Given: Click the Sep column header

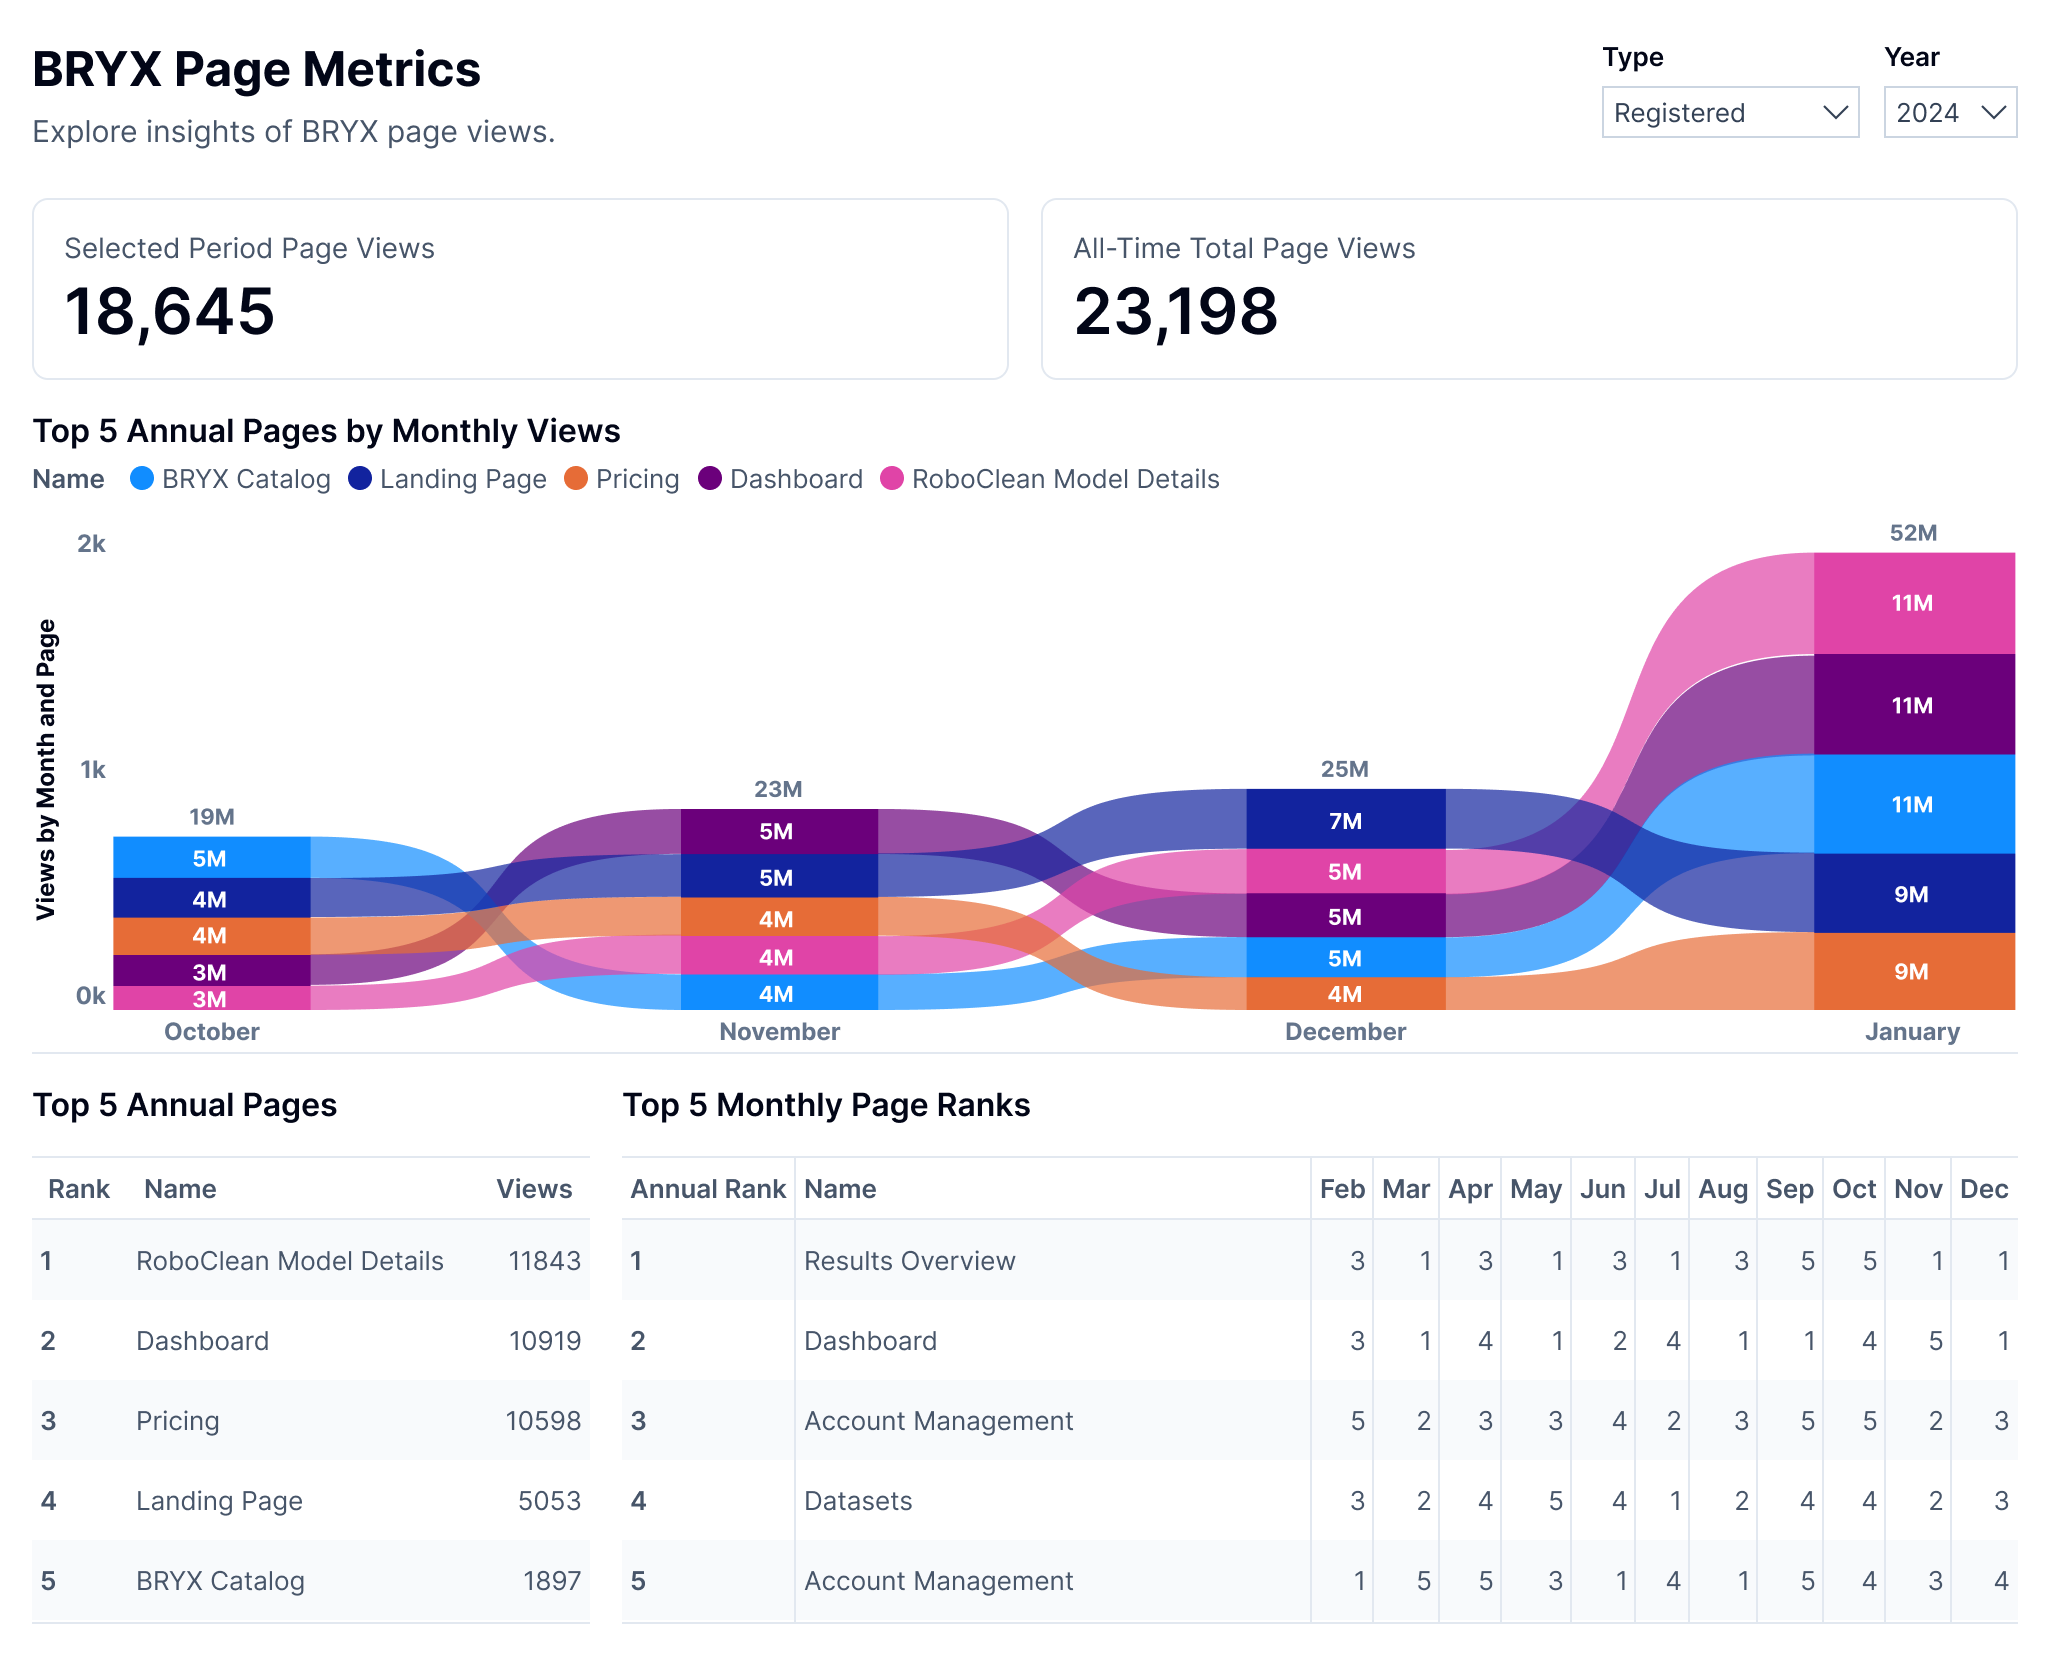Looking at the screenshot, I should tap(1790, 1189).
